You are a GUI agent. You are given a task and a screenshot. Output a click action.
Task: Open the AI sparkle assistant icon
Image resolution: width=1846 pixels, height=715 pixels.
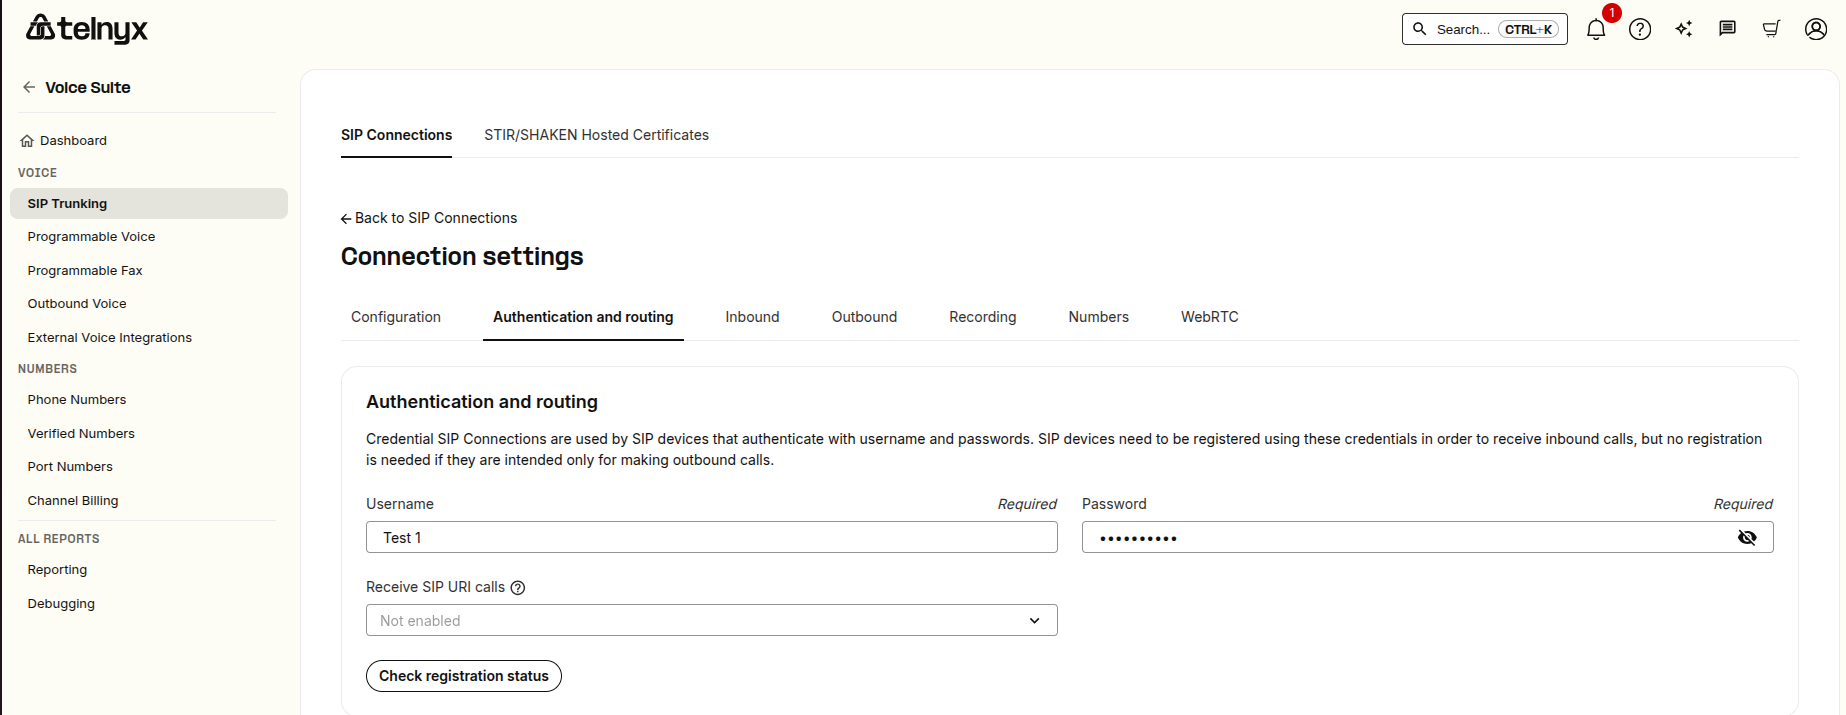pyautogui.click(x=1684, y=29)
